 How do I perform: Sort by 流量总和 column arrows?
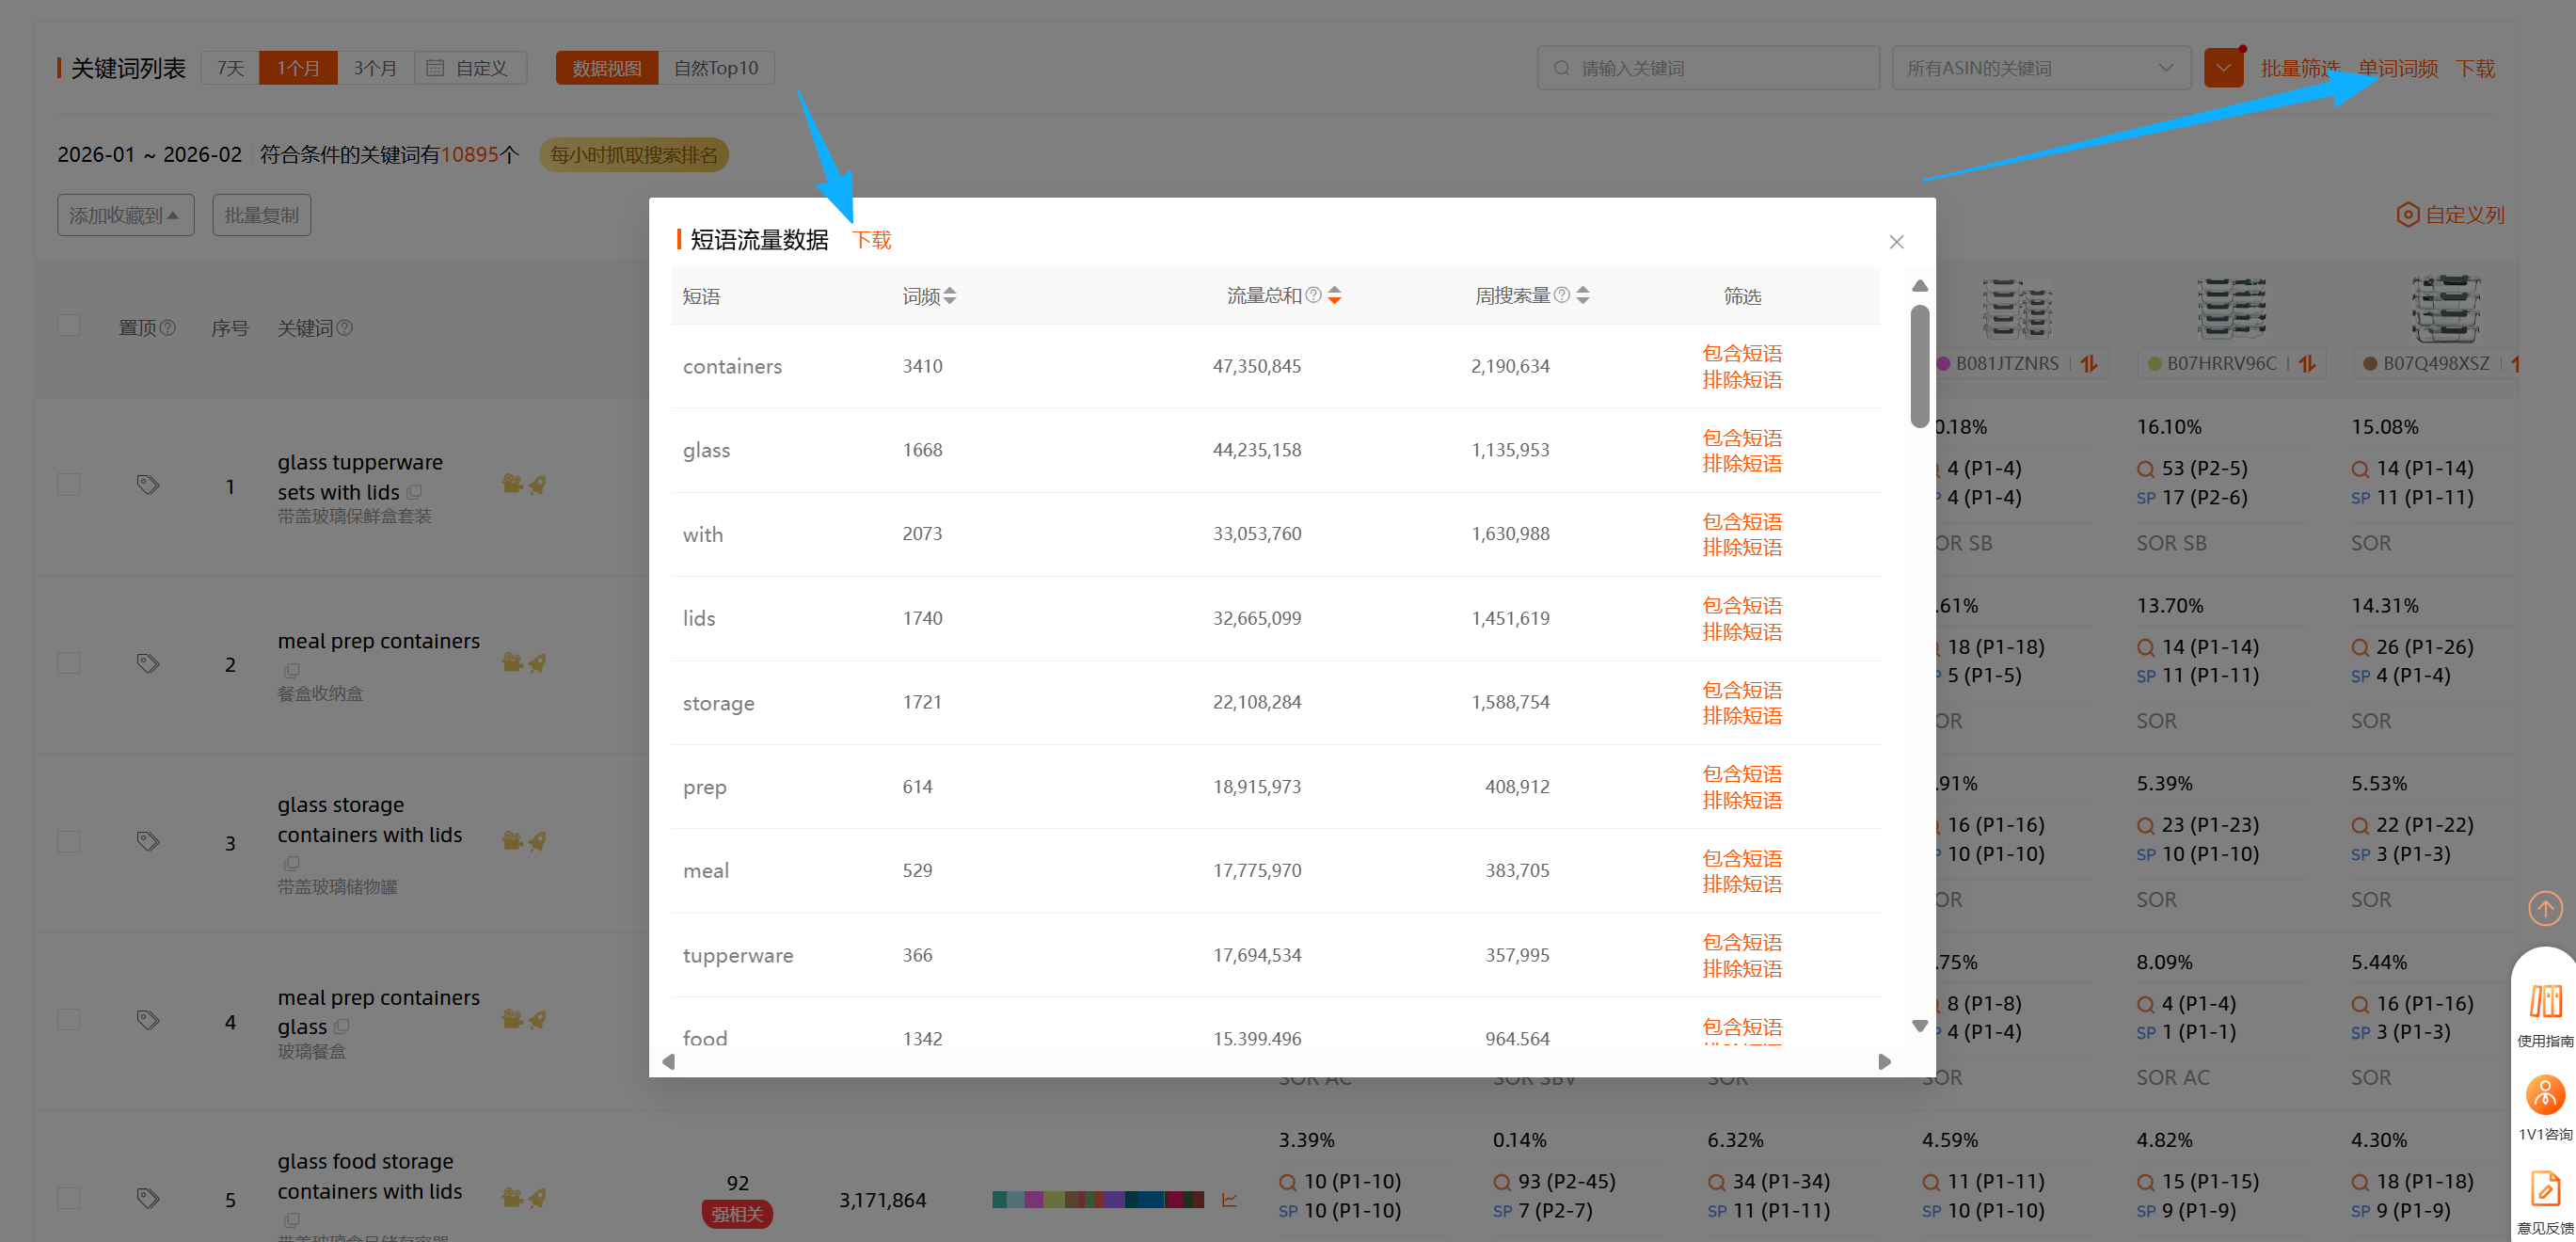pyautogui.click(x=1334, y=295)
